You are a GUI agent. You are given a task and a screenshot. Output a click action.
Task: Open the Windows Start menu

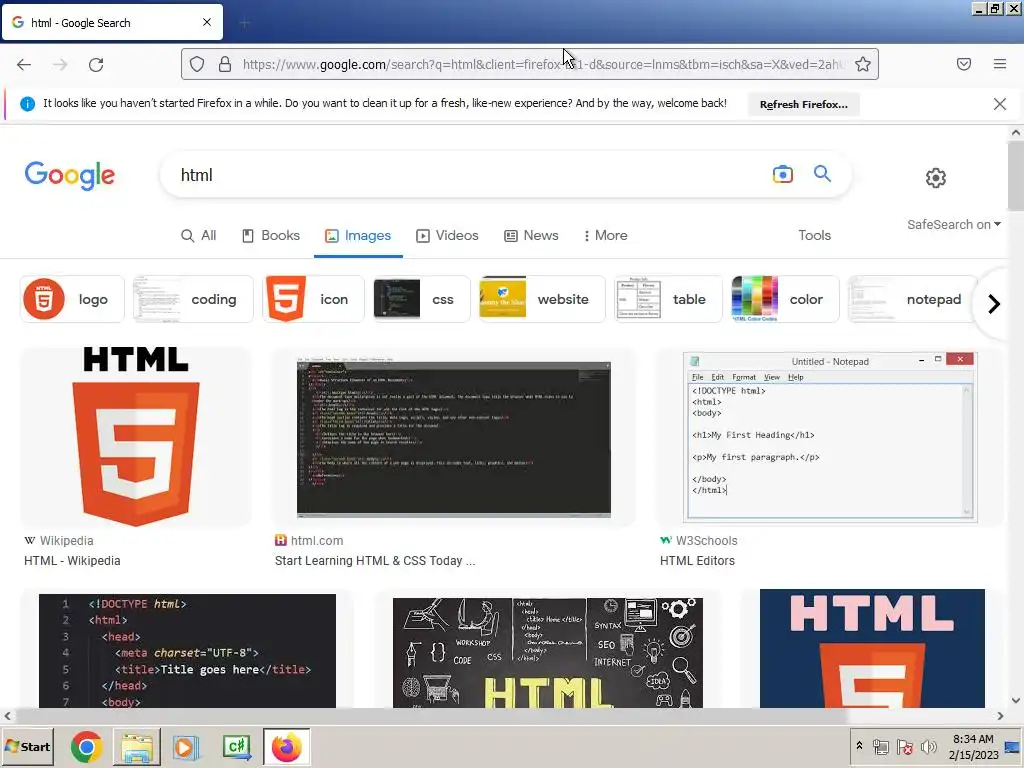click(27, 746)
